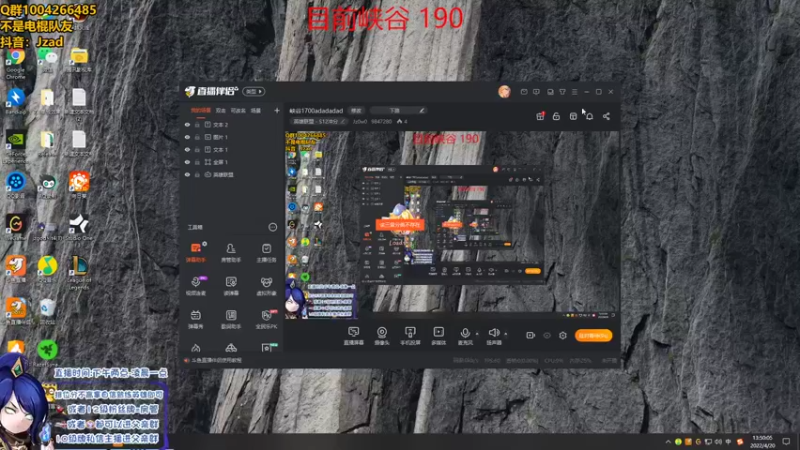Switch to the third scene tab

point(238,110)
